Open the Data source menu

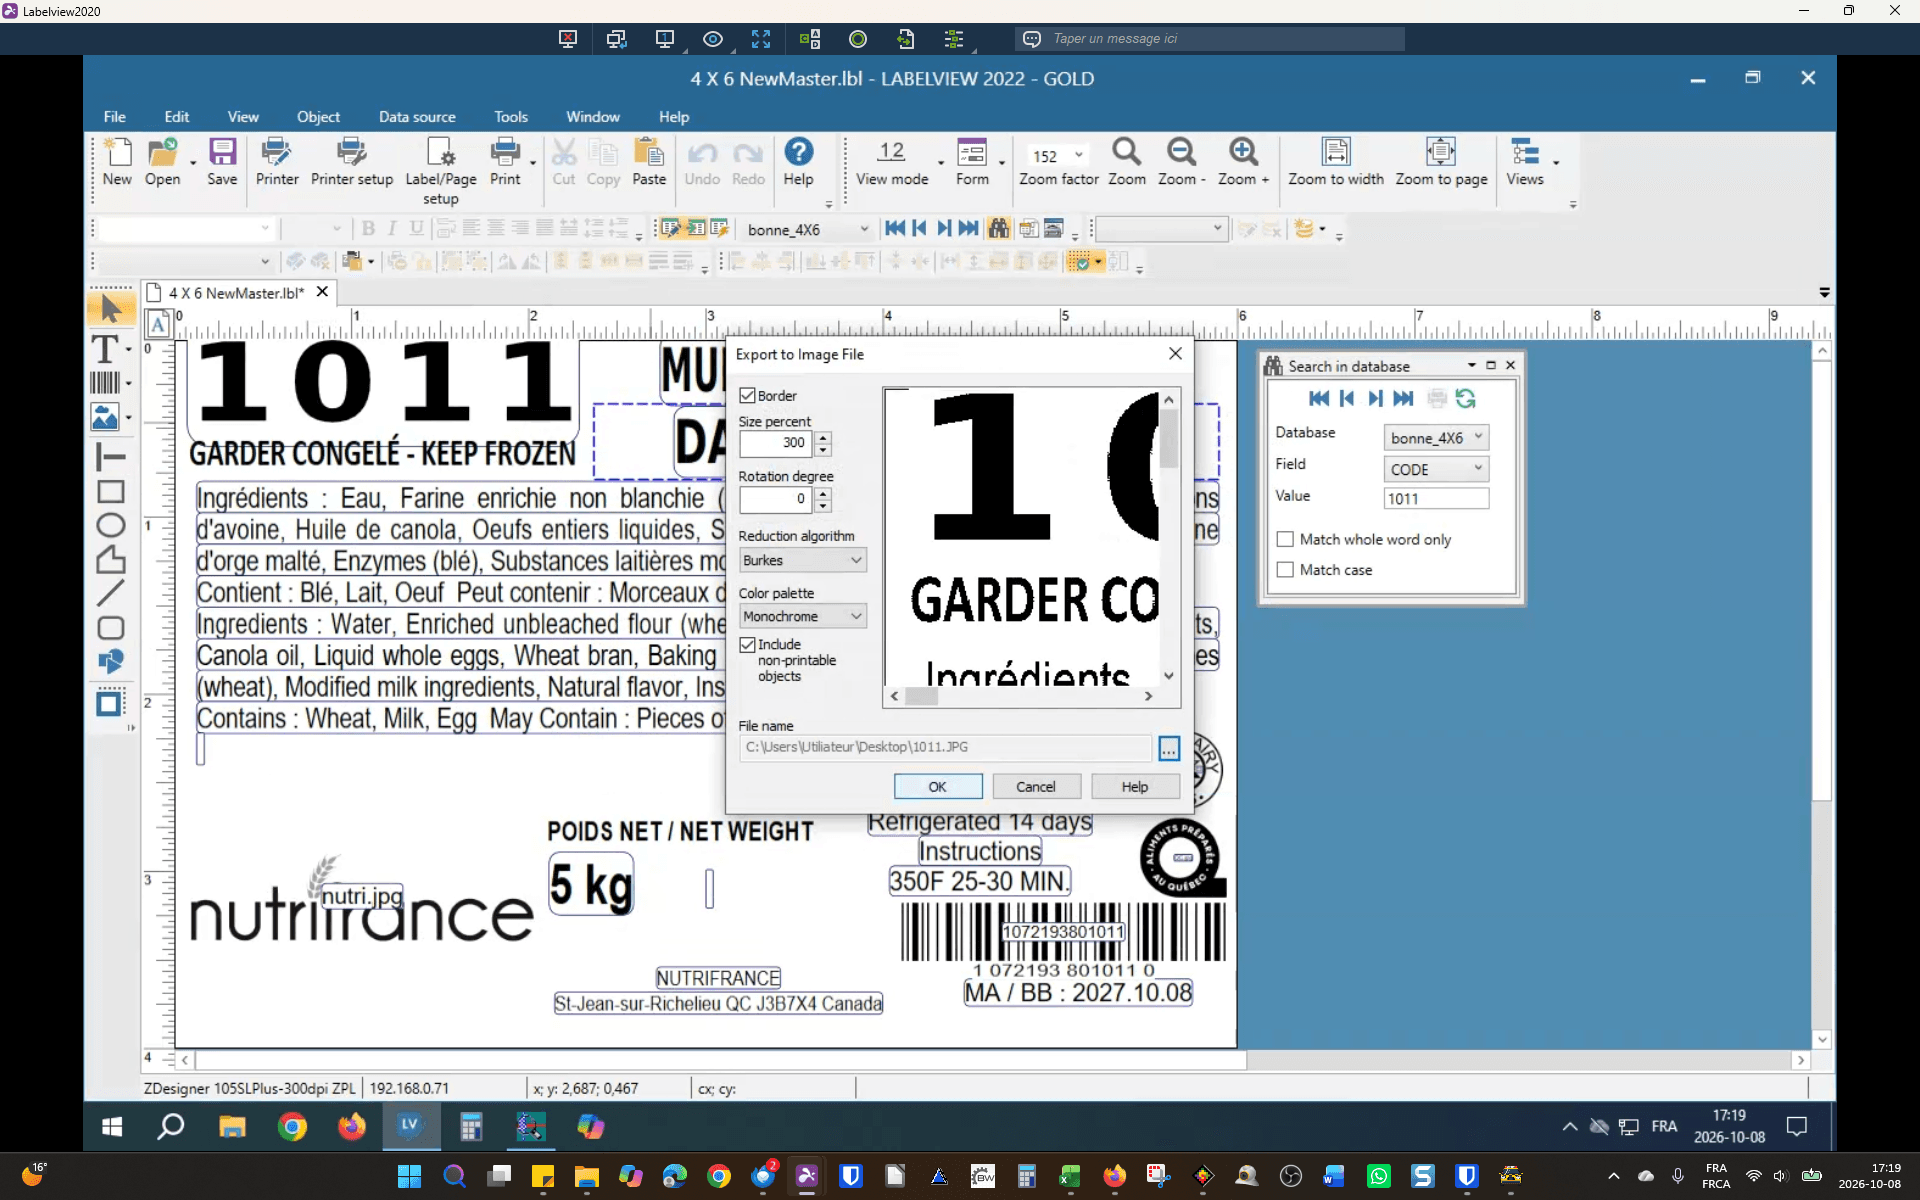click(x=417, y=117)
